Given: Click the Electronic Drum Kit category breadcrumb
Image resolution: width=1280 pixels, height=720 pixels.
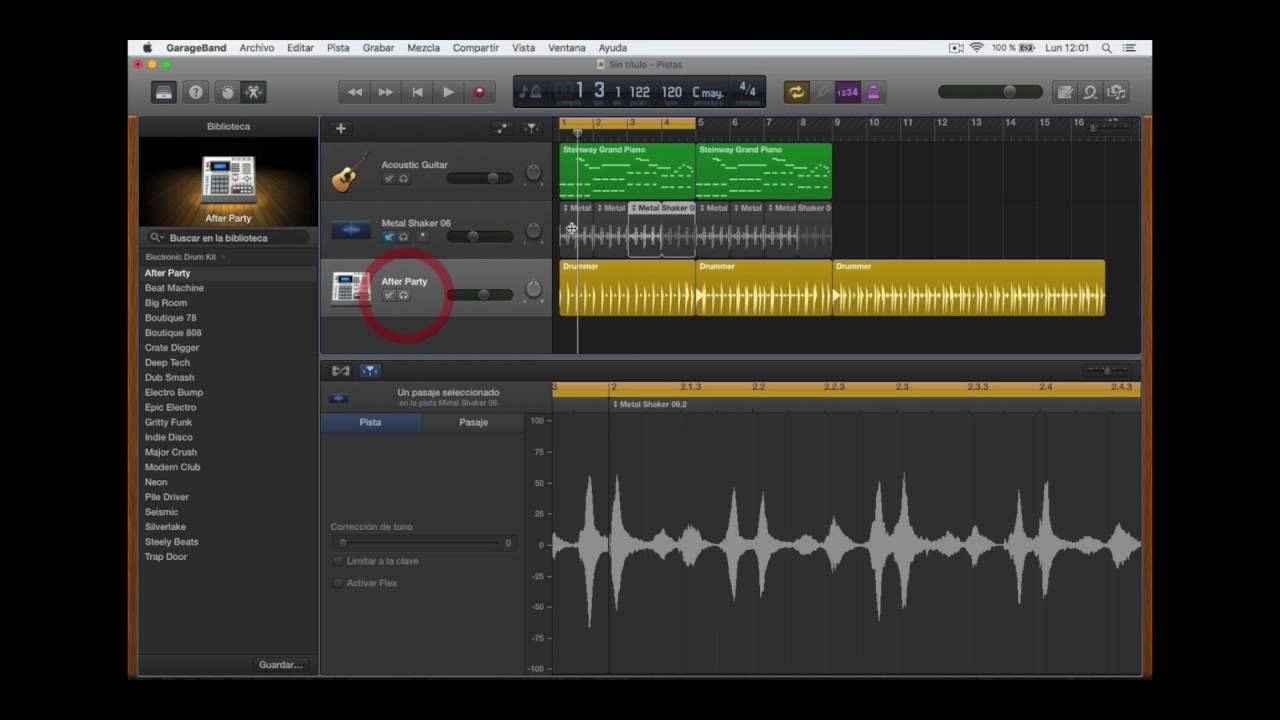Looking at the screenshot, I should (180, 257).
